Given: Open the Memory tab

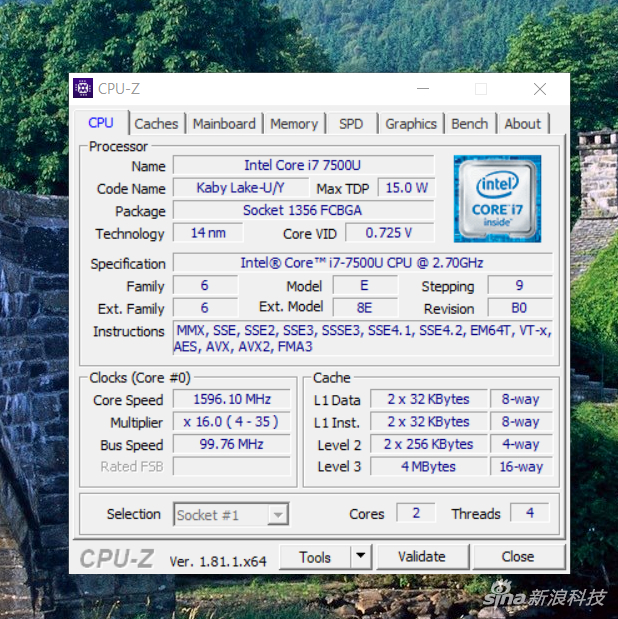Looking at the screenshot, I should [x=294, y=124].
